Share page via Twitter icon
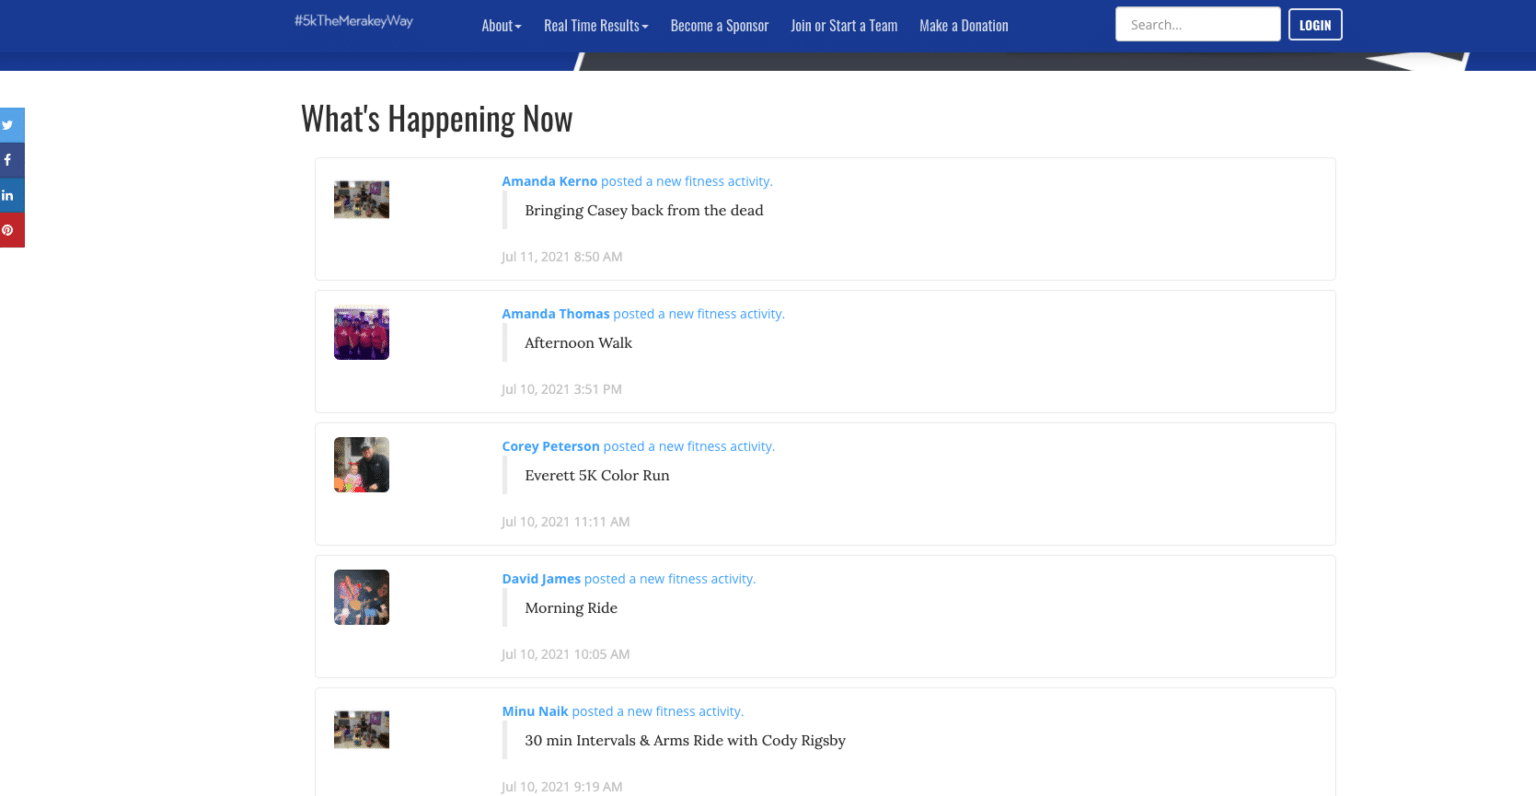The image size is (1536, 796). [8, 125]
